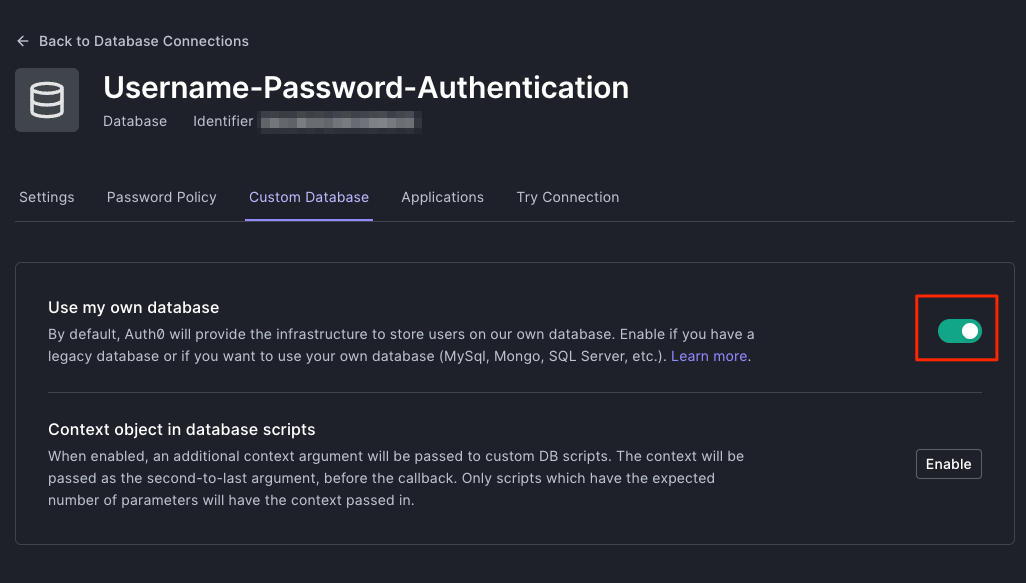
Task: Click the database cylinder icon
Action: (47, 100)
